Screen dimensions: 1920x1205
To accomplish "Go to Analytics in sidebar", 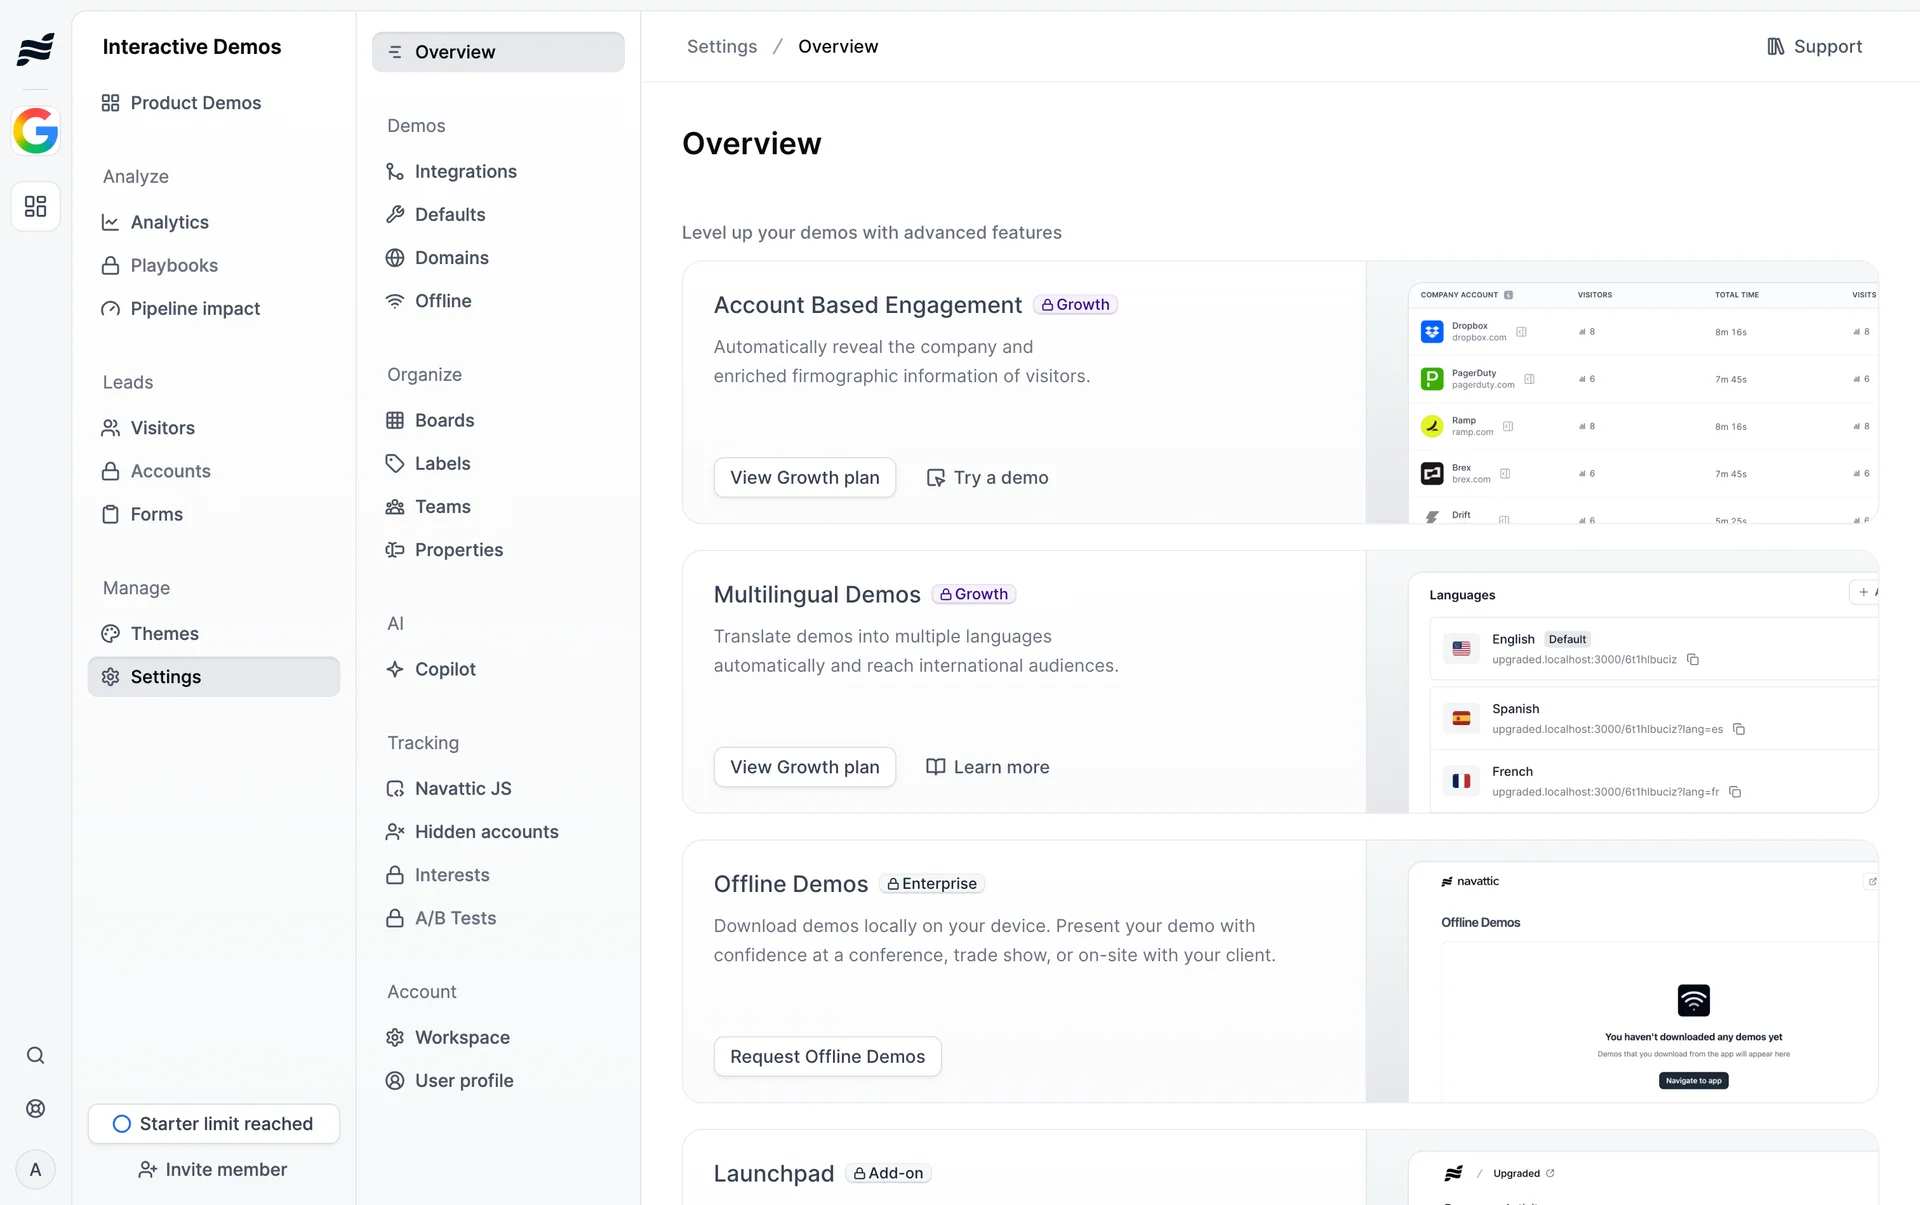I will 169,222.
